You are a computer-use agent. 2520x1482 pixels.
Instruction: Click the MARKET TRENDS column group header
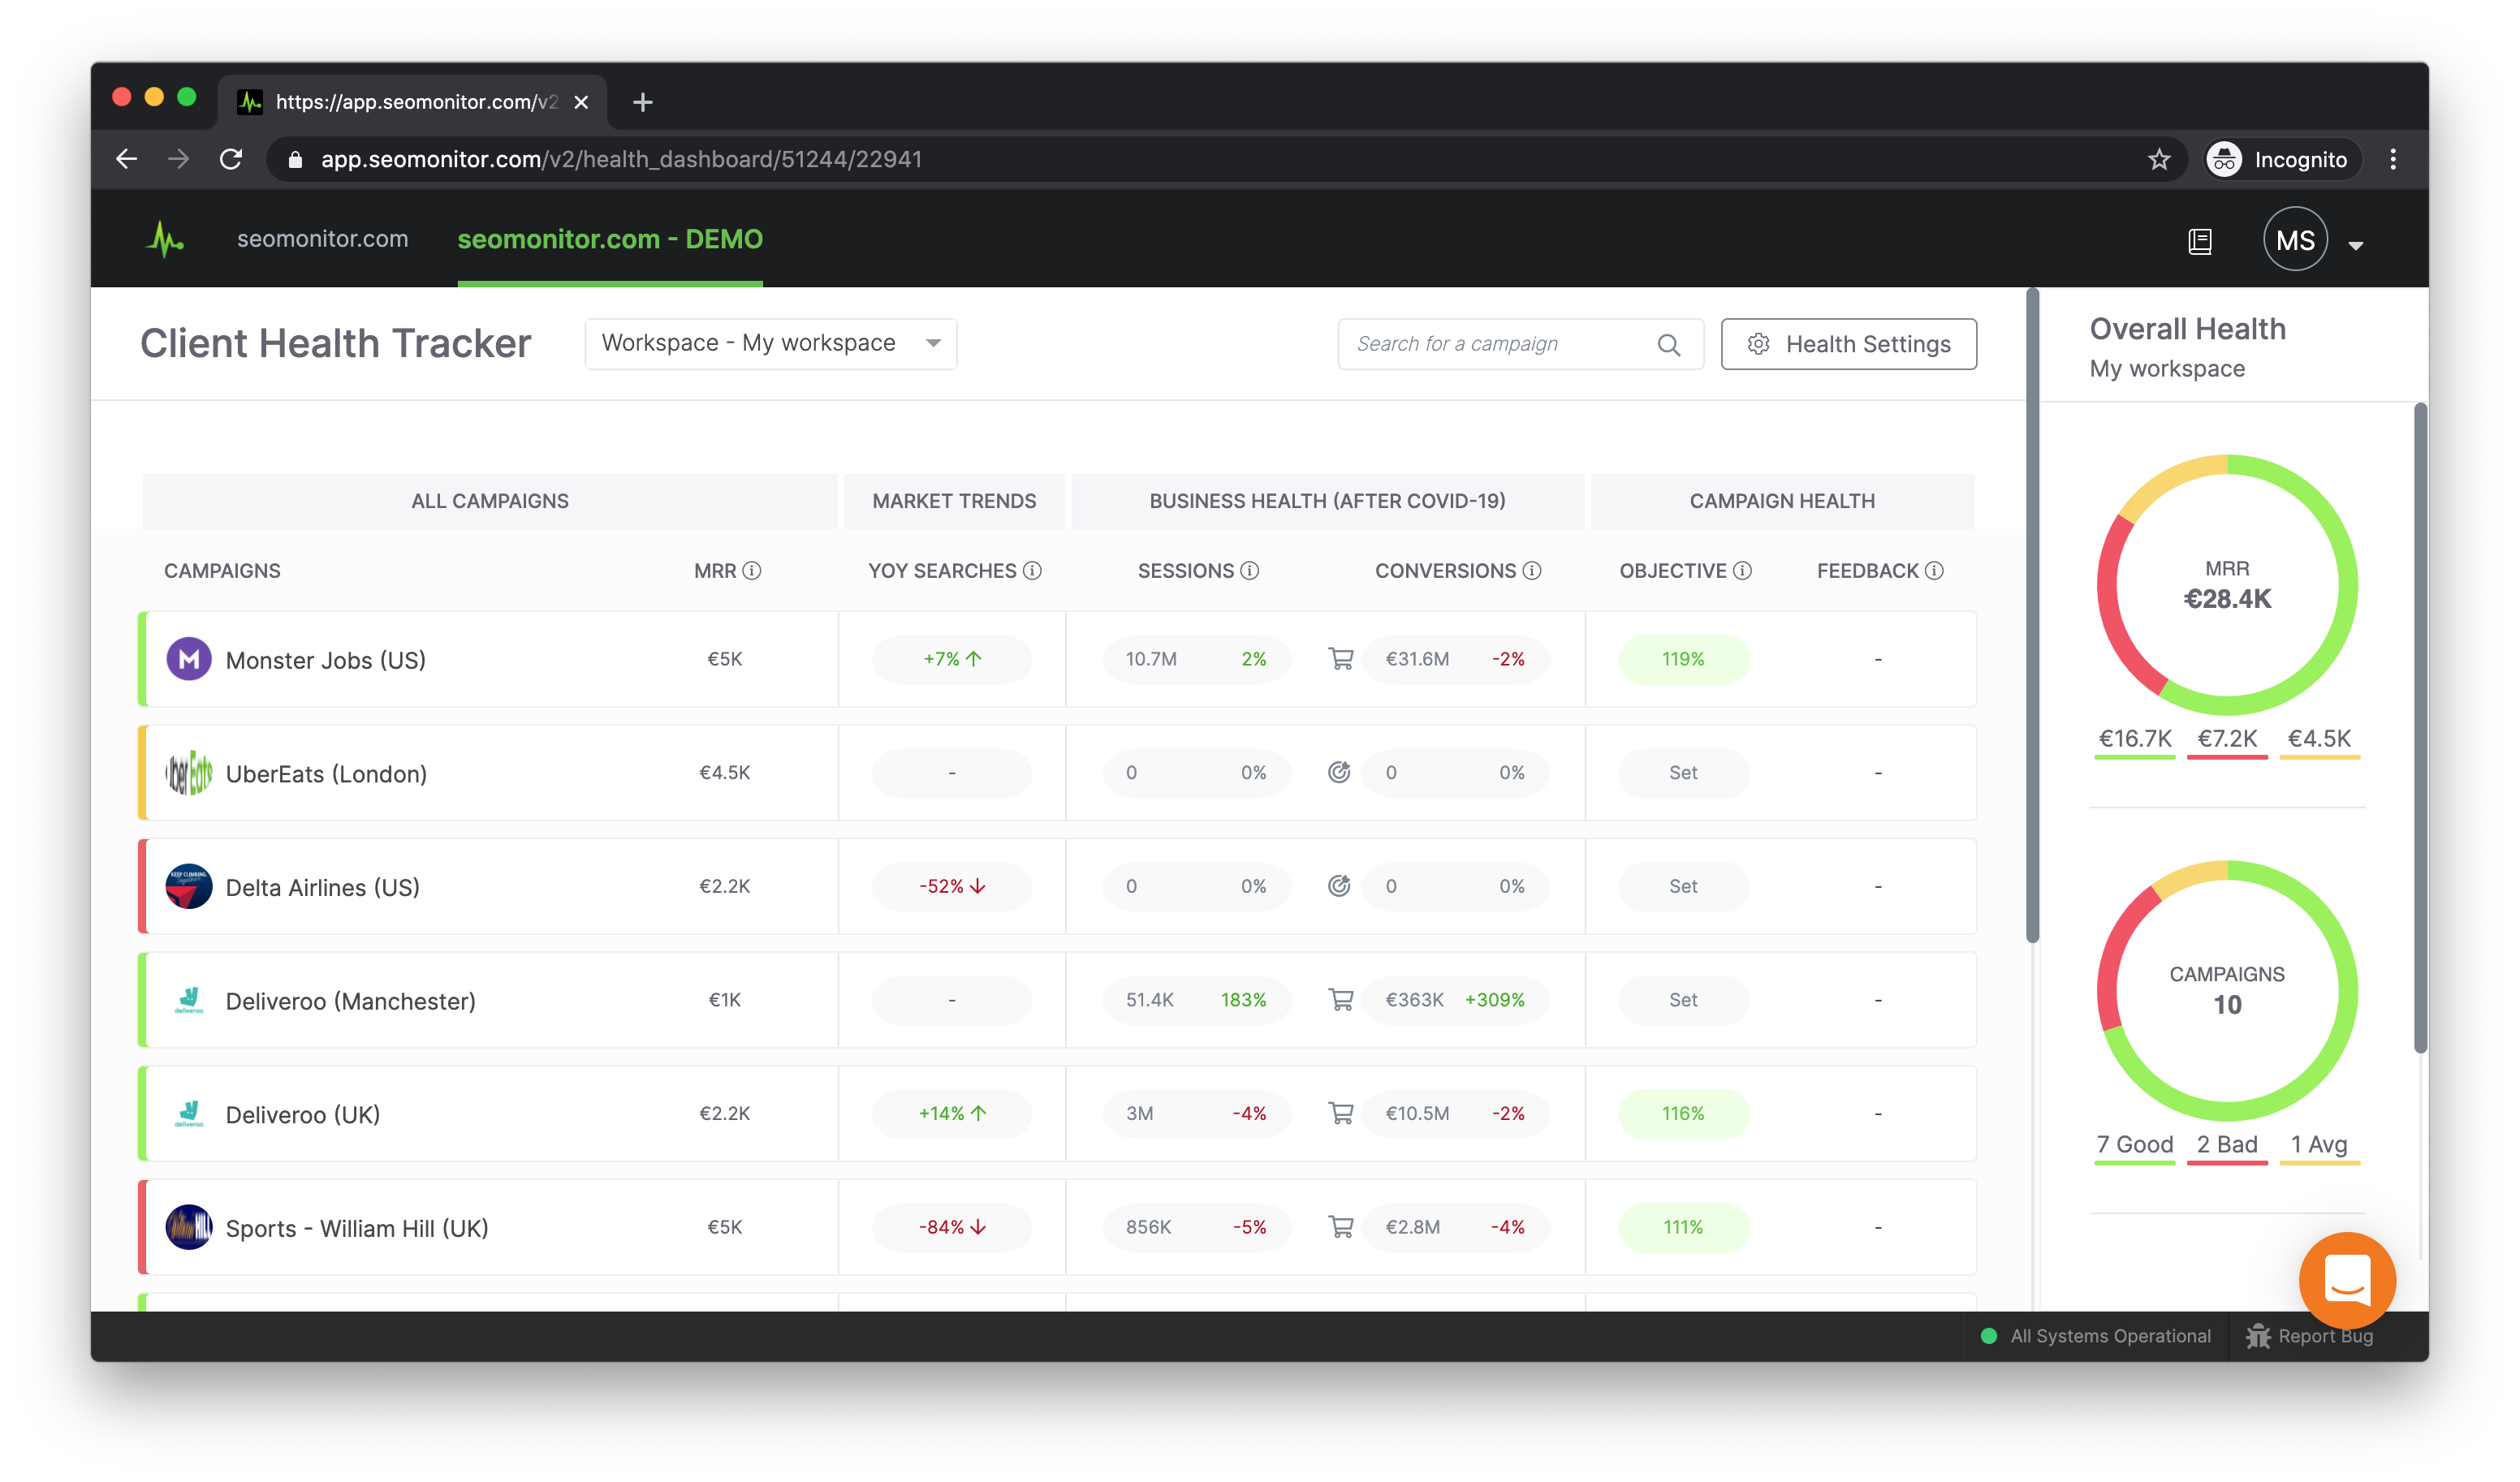pyautogui.click(x=954, y=501)
